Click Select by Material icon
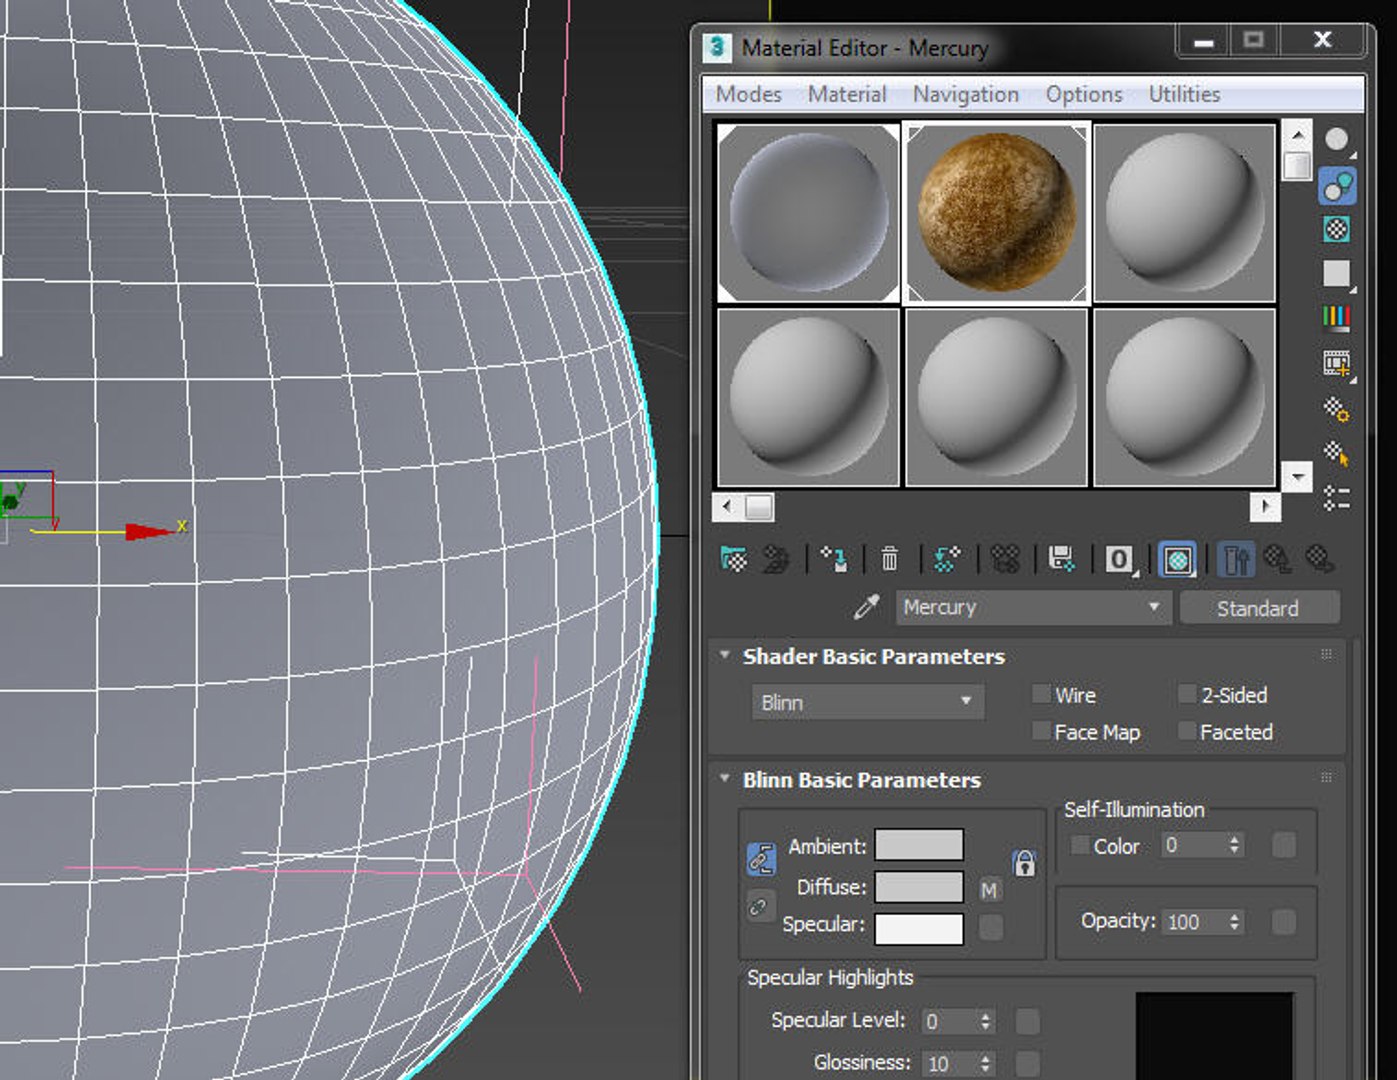 tap(1337, 454)
